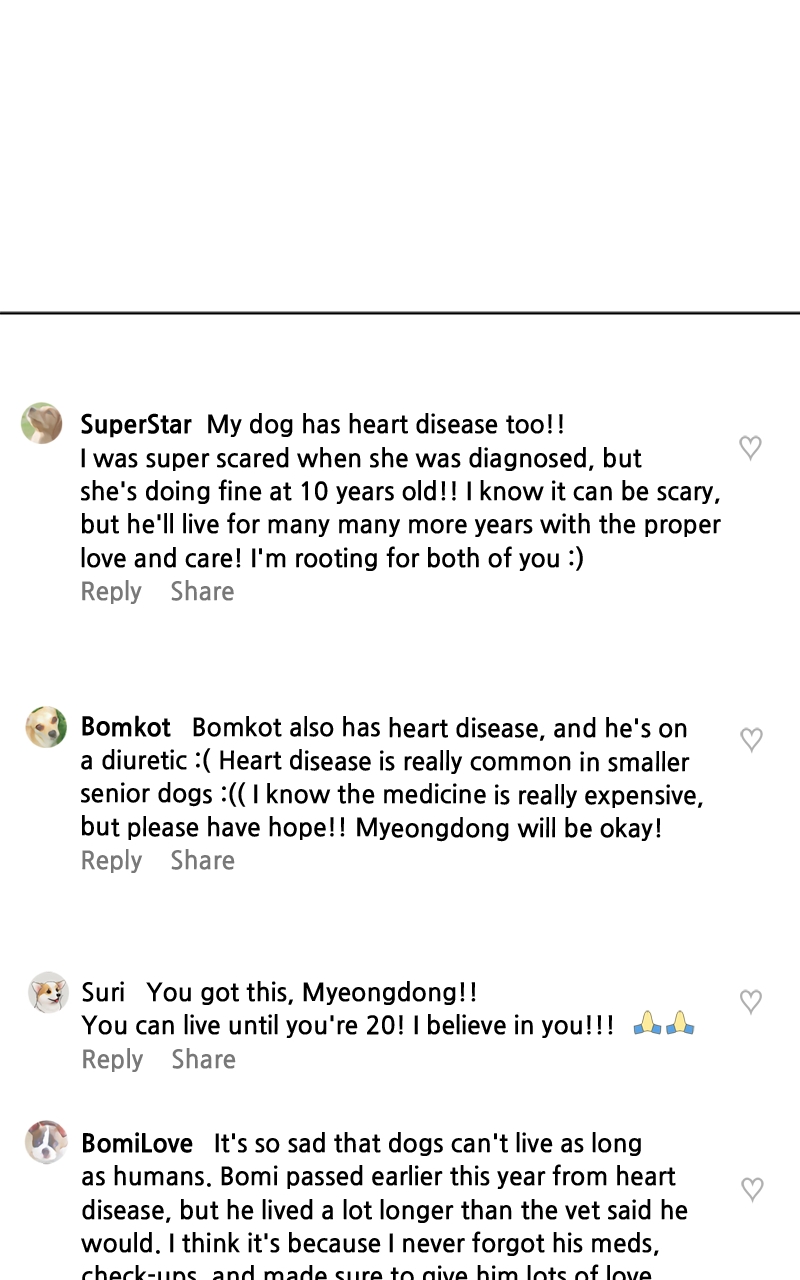The image size is (800, 1280).
Task: Reply to SuperStar's comment
Action: pyautogui.click(x=111, y=591)
